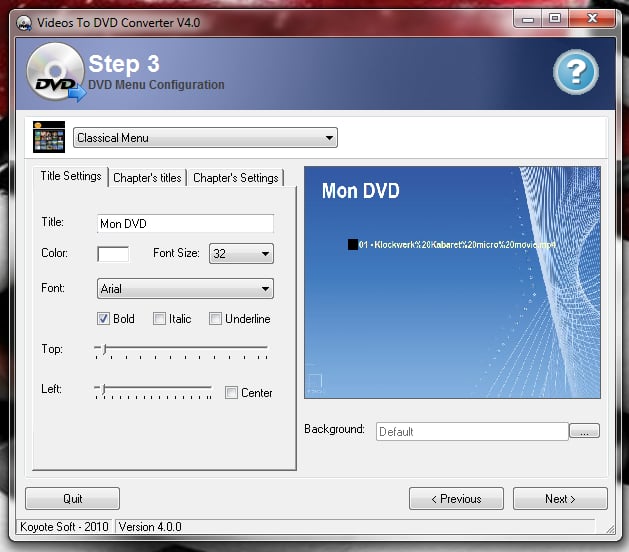
Task: Click the Background path field
Action: click(x=472, y=431)
